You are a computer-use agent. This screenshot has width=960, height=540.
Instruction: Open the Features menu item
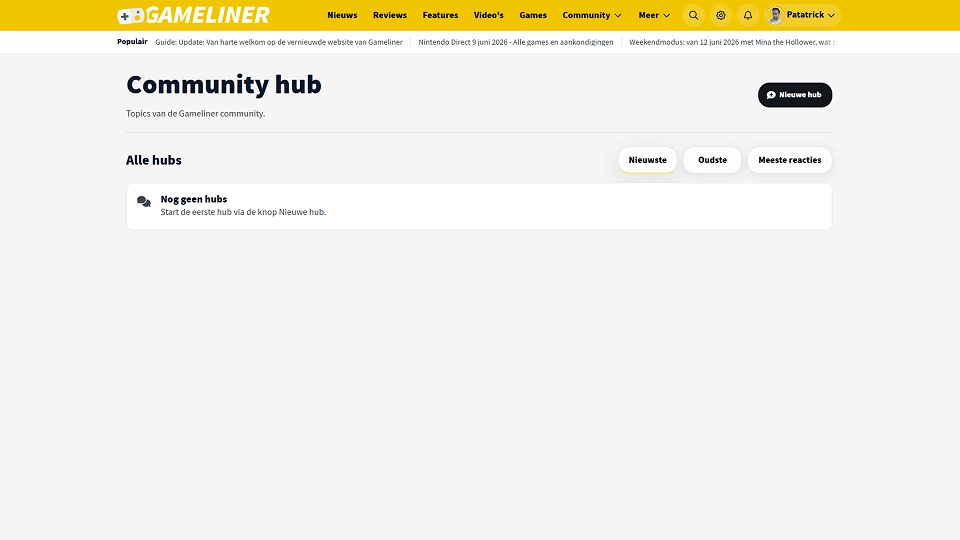[440, 15]
